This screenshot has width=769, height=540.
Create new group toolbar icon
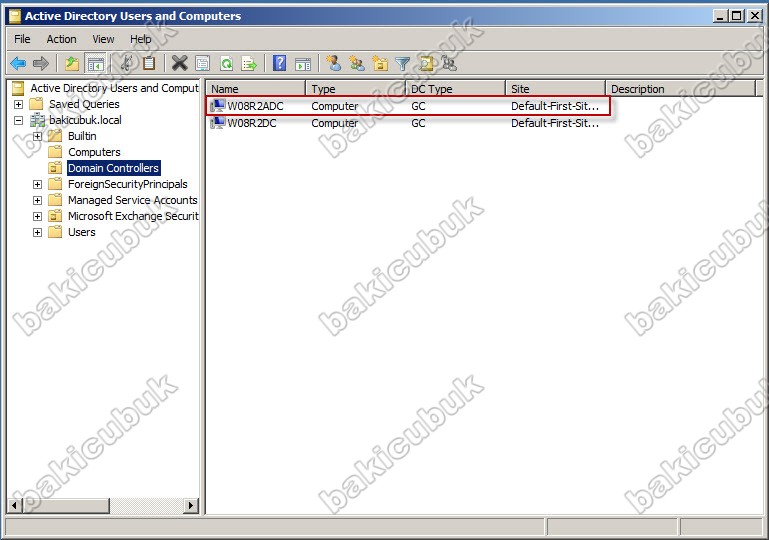(357, 63)
